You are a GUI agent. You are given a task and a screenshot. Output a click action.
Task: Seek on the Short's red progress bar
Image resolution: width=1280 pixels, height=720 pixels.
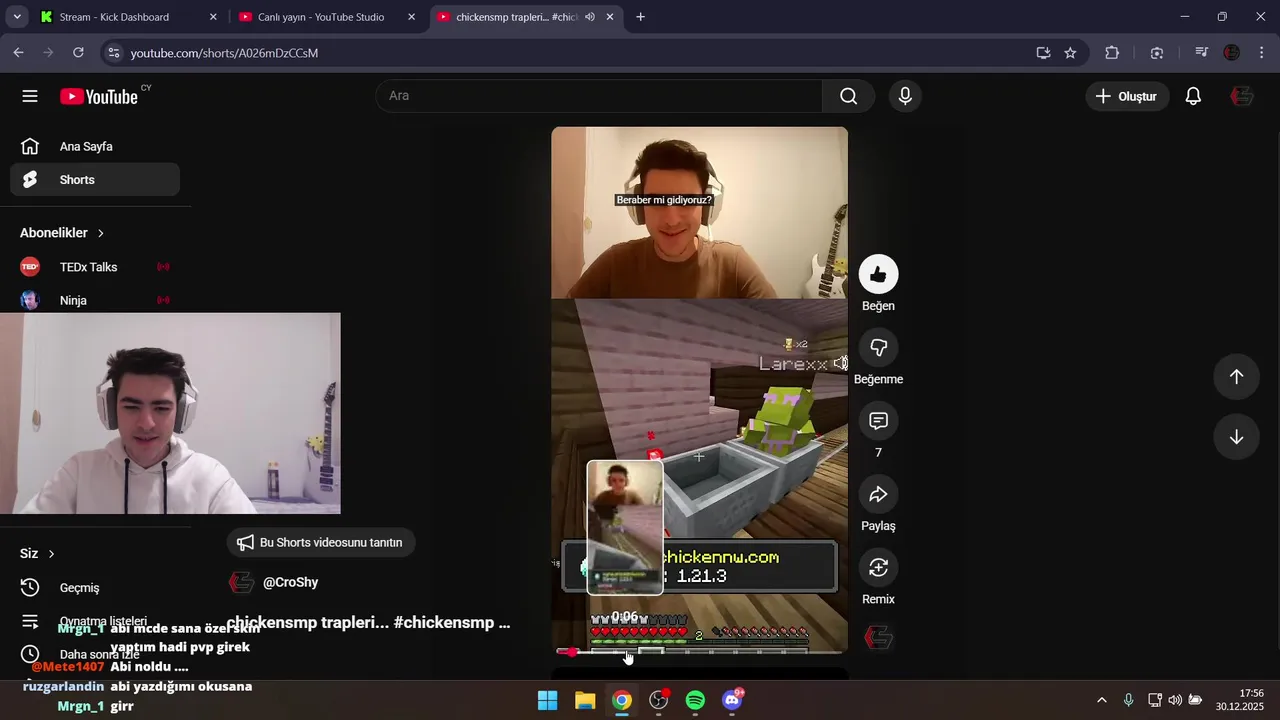click(x=700, y=652)
